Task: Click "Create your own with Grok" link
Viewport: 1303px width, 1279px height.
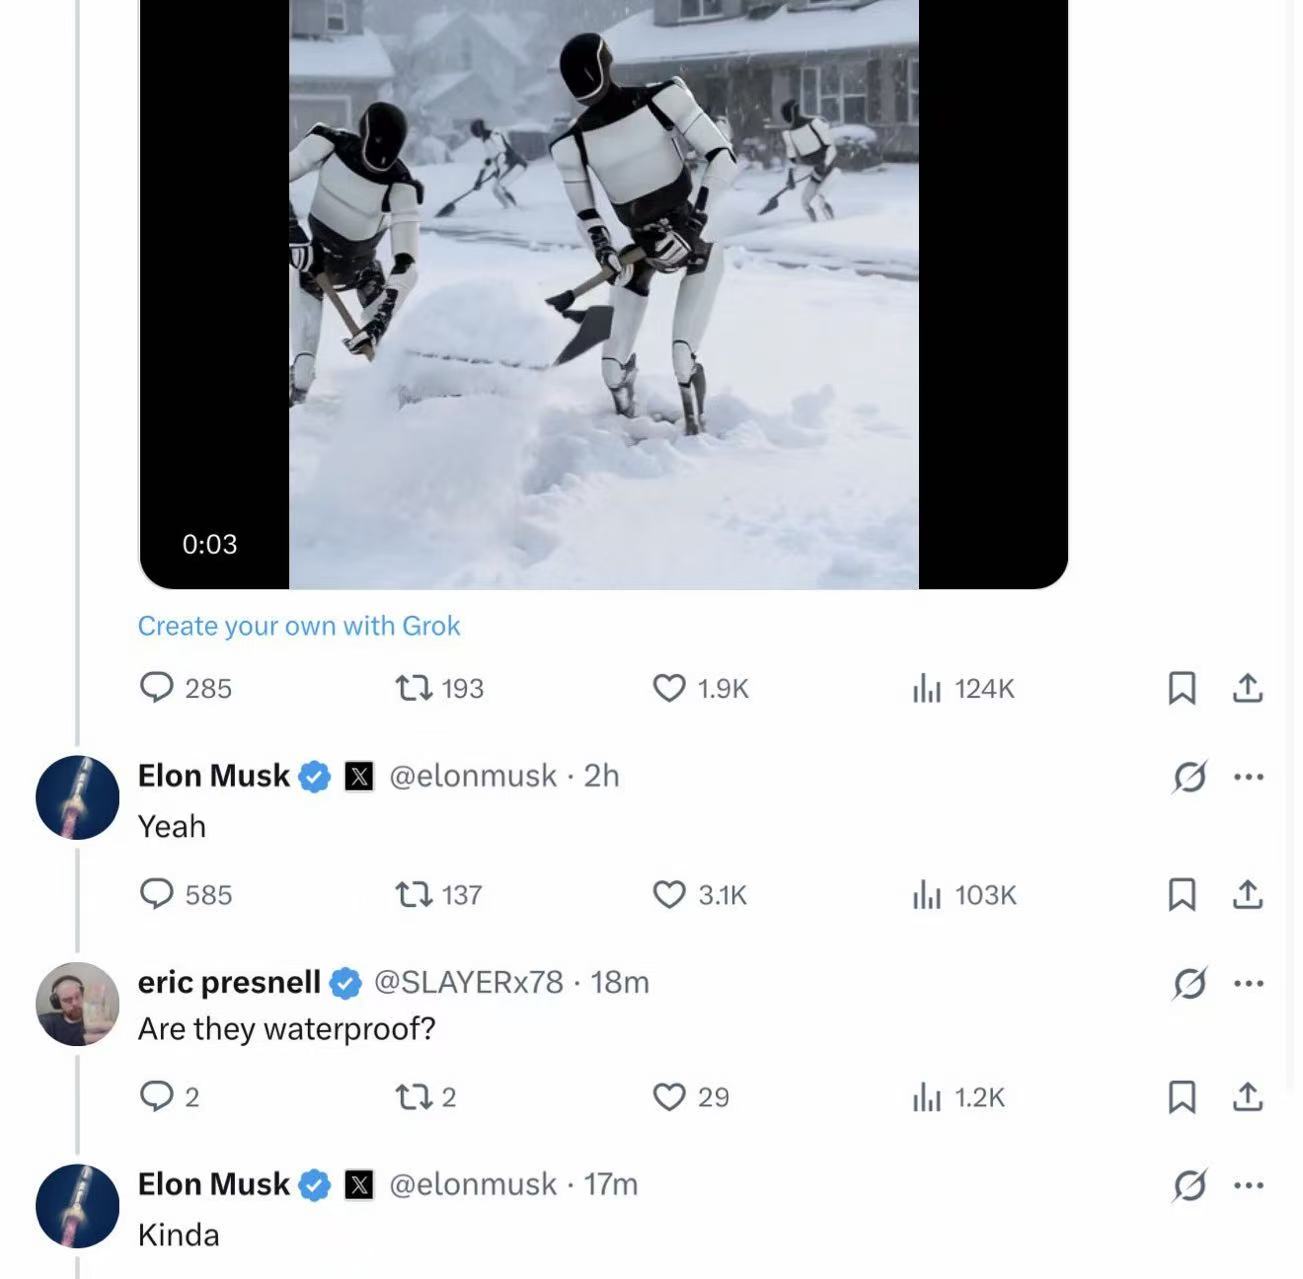Action: 299,626
